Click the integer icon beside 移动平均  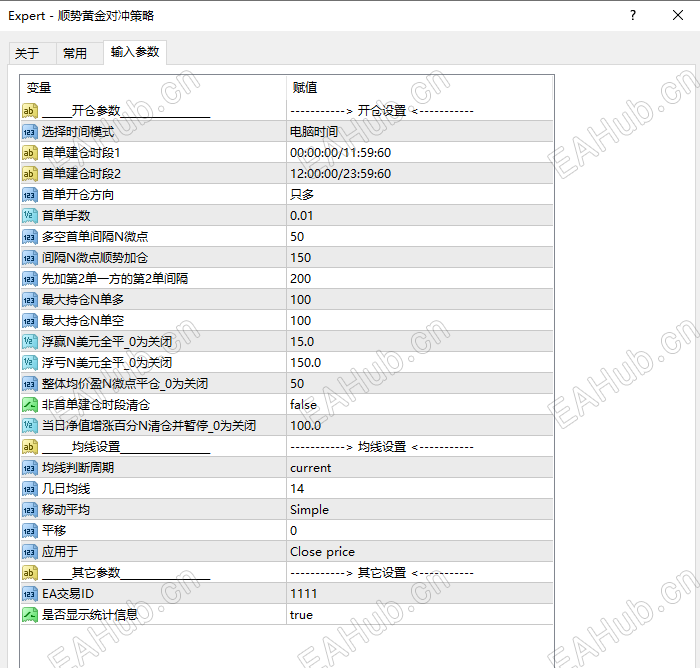pos(29,509)
